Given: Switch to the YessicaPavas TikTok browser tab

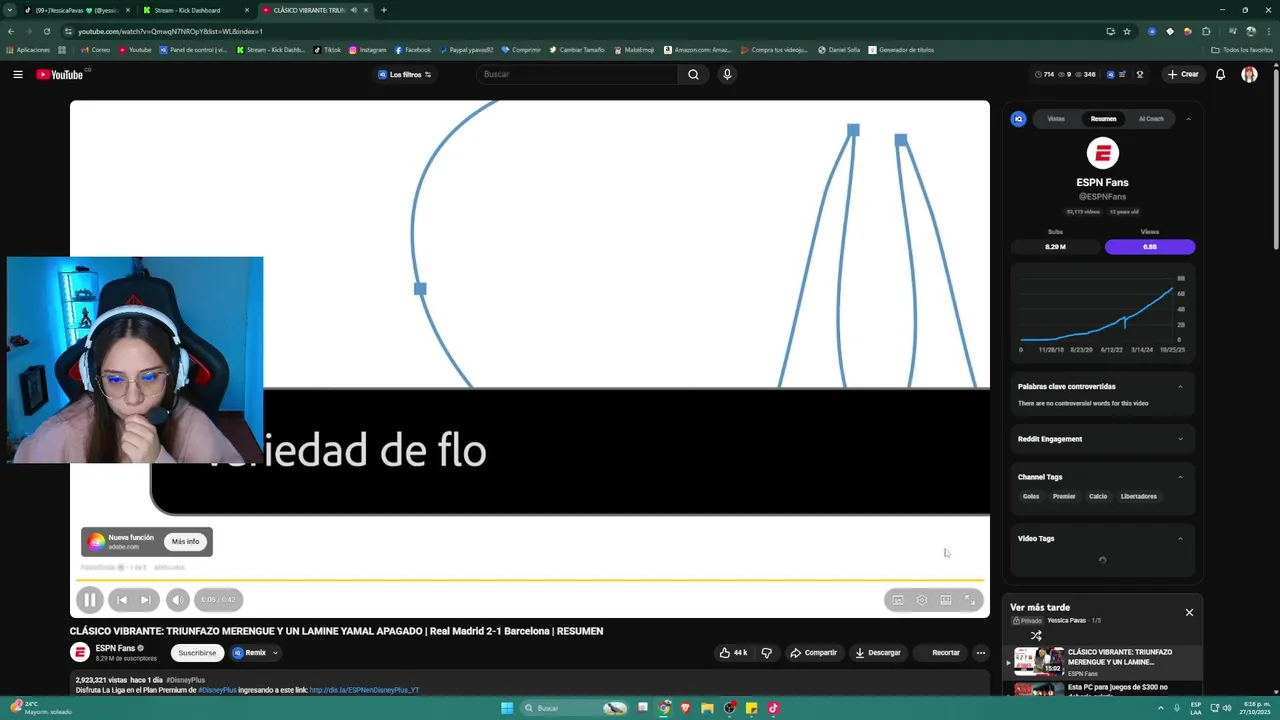Looking at the screenshot, I should 76,10.
